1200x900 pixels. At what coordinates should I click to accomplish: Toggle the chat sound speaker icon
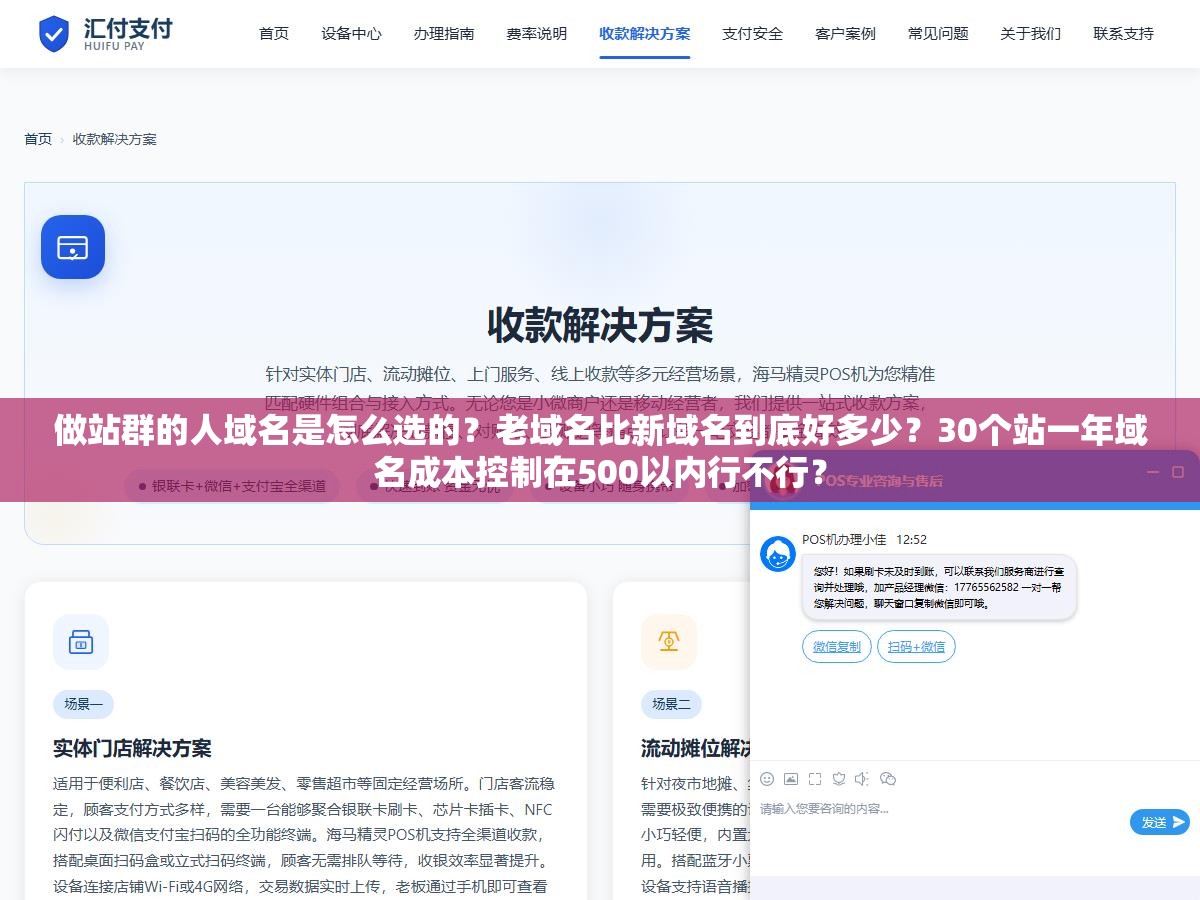point(862,778)
